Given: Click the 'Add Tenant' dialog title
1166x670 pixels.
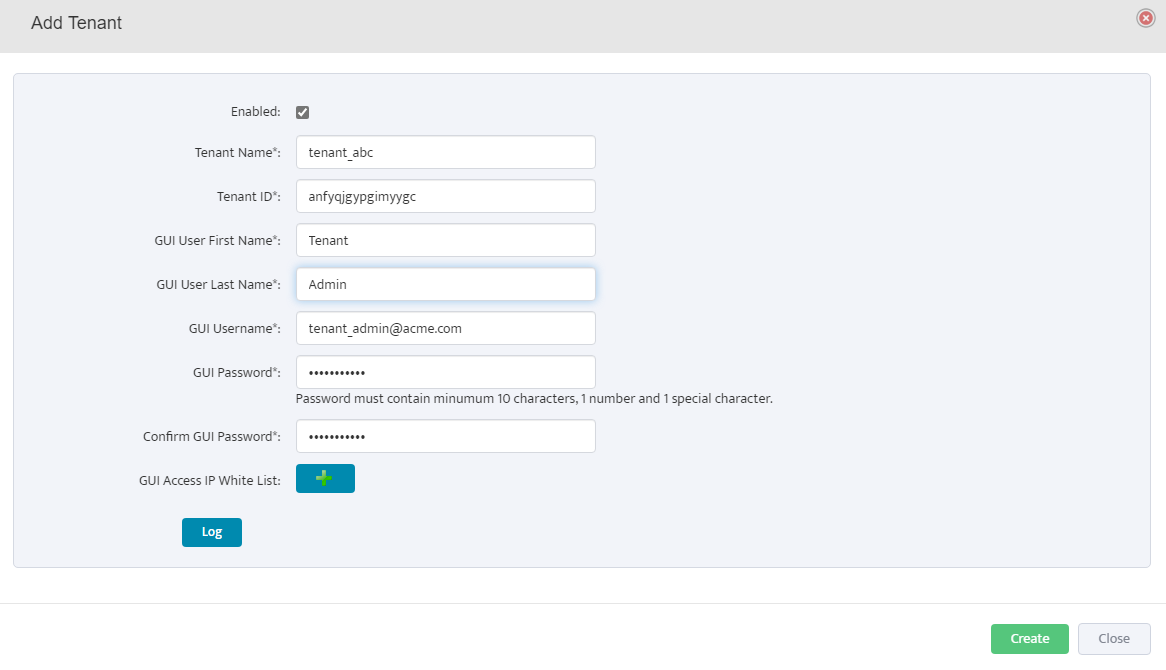Looking at the screenshot, I should (x=77, y=23).
